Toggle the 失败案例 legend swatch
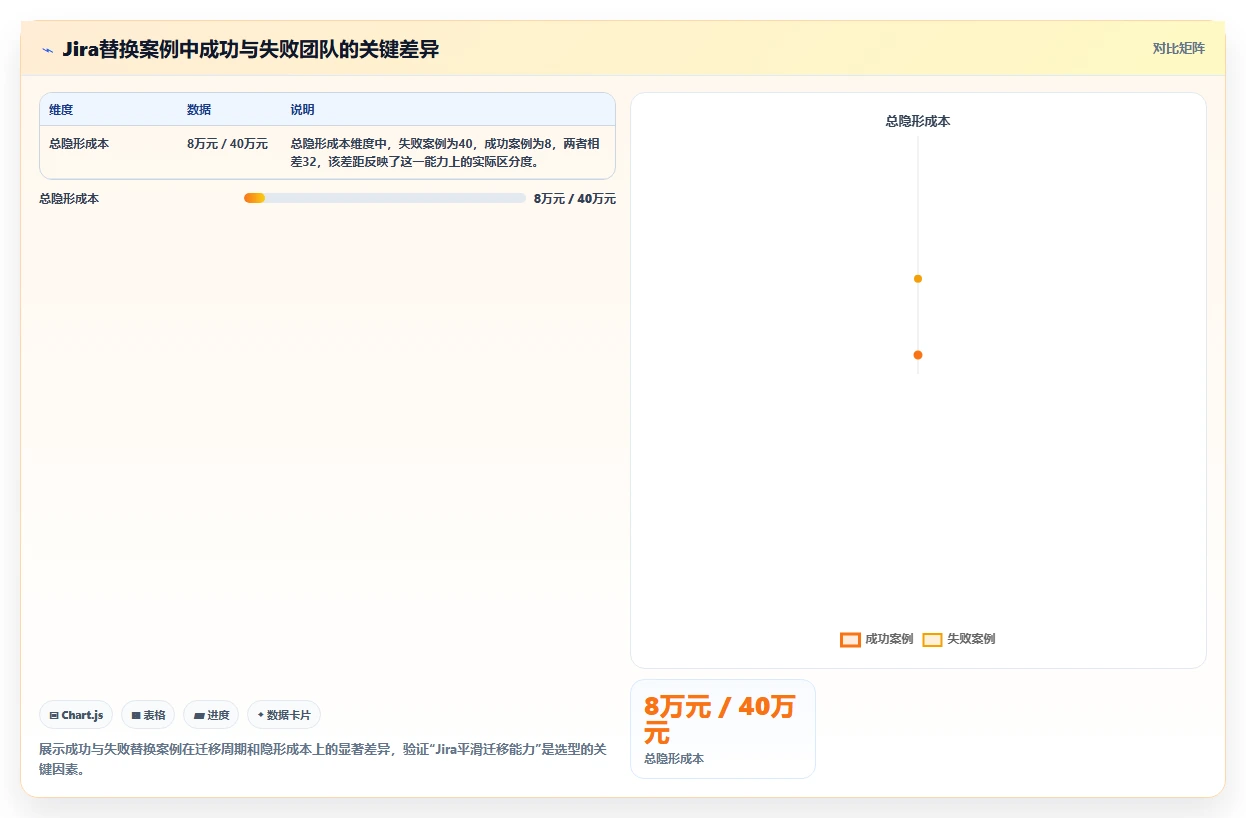 pos(932,640)
